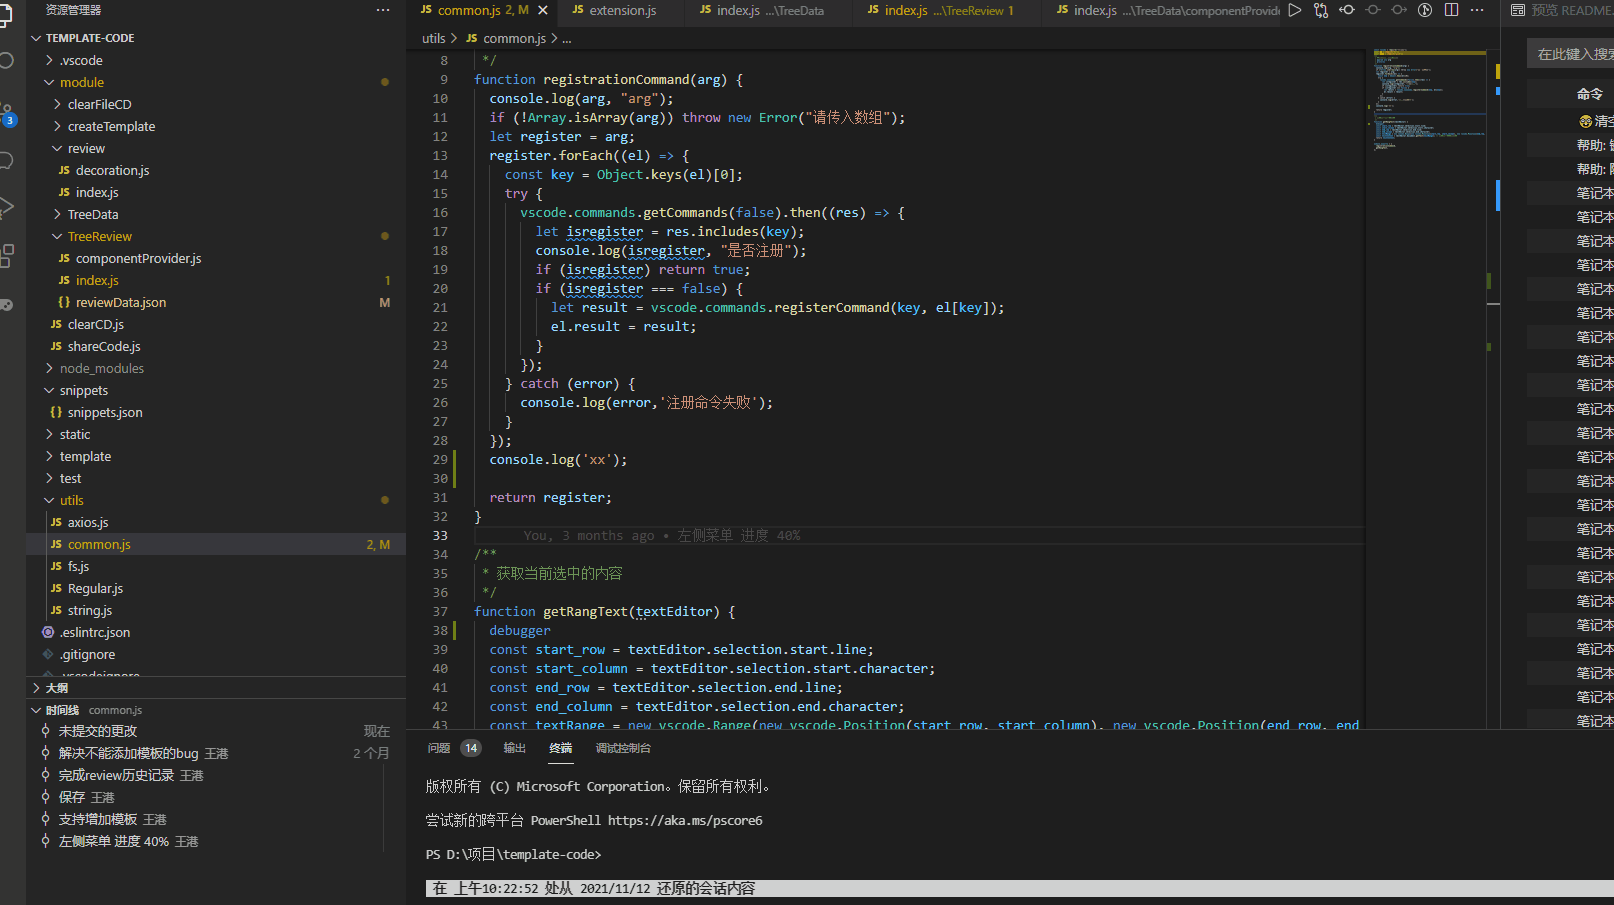Collapse the 时间线 timeline section

click(x=36, y=710)
